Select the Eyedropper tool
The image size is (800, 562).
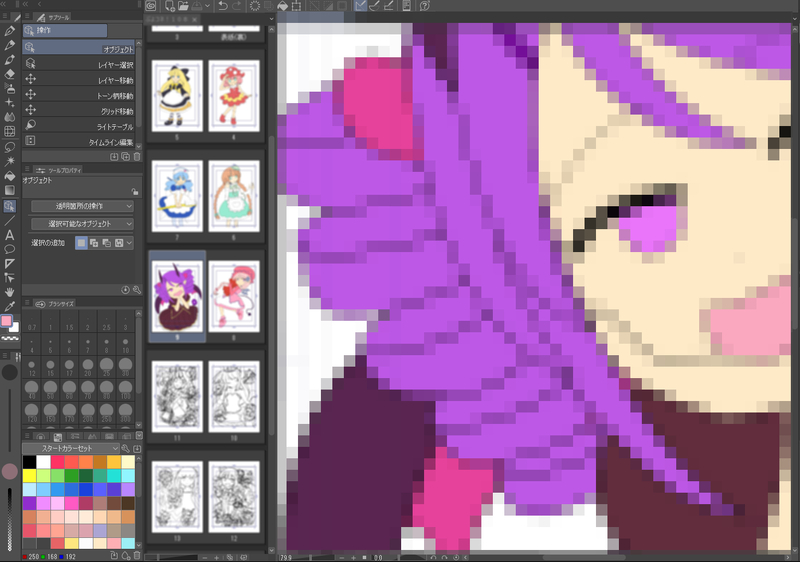point(10,306)
